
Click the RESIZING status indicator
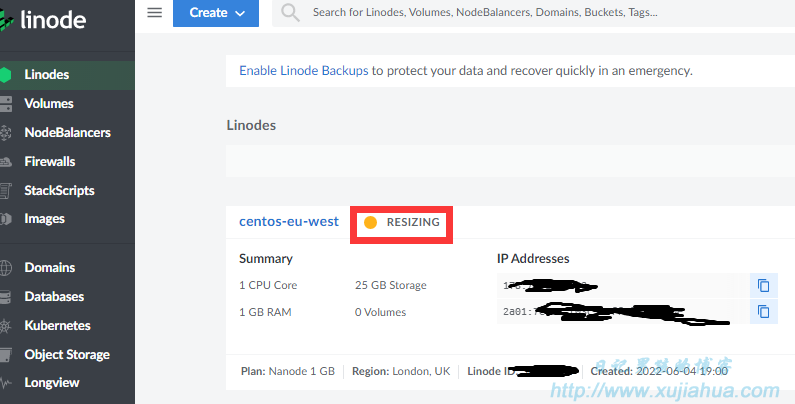[x=402, y=222]
